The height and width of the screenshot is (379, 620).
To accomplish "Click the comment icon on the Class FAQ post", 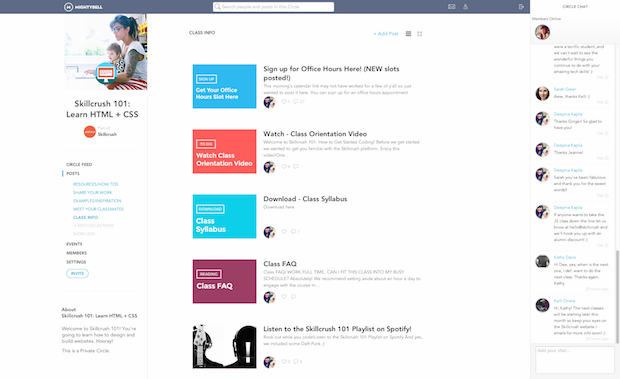I will pyautogui.click(x=293, y=296).
